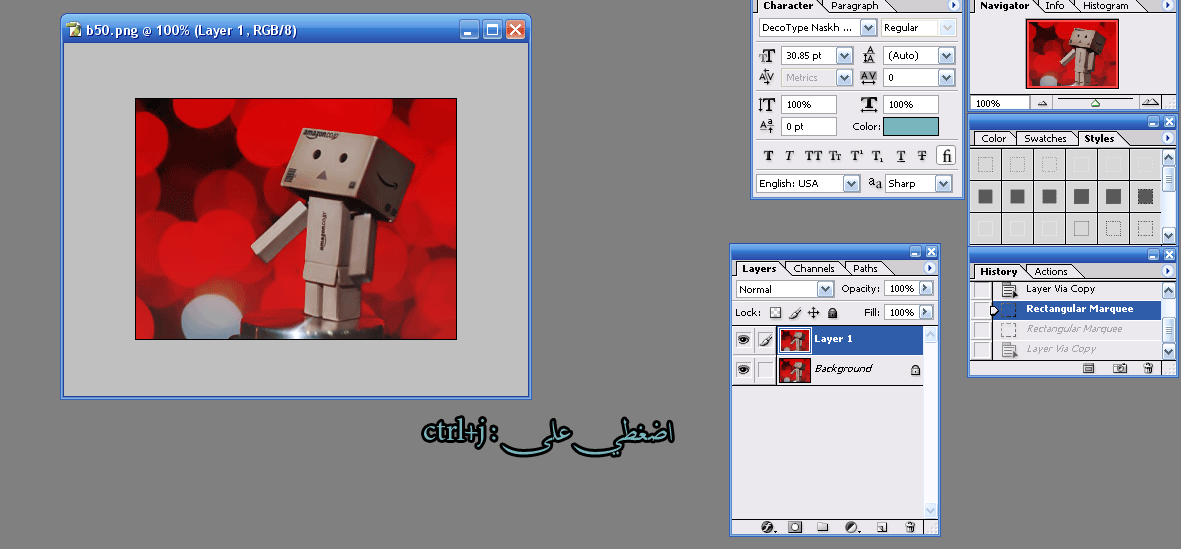Image resolution: width=1182 pixels, height=549 pixels.
Task: Select the Layer Via Copy history state
Action: [x=1060, y=289]
